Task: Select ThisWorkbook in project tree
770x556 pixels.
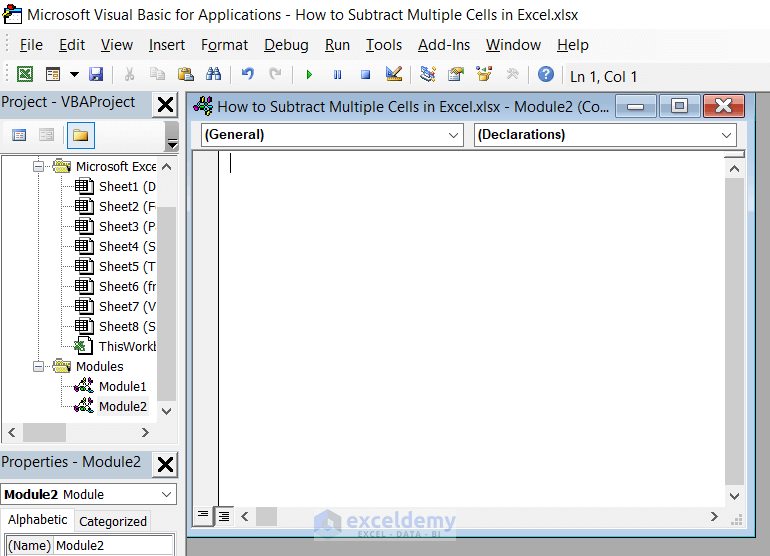Action: click(x=115, y=346)
